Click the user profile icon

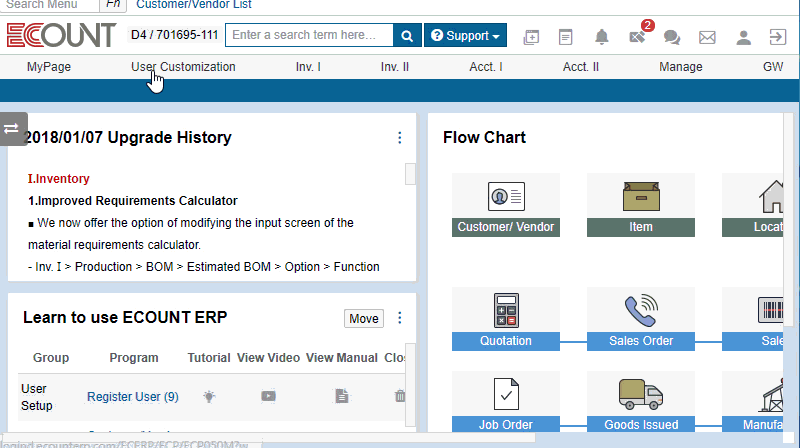tap(743, 37)
